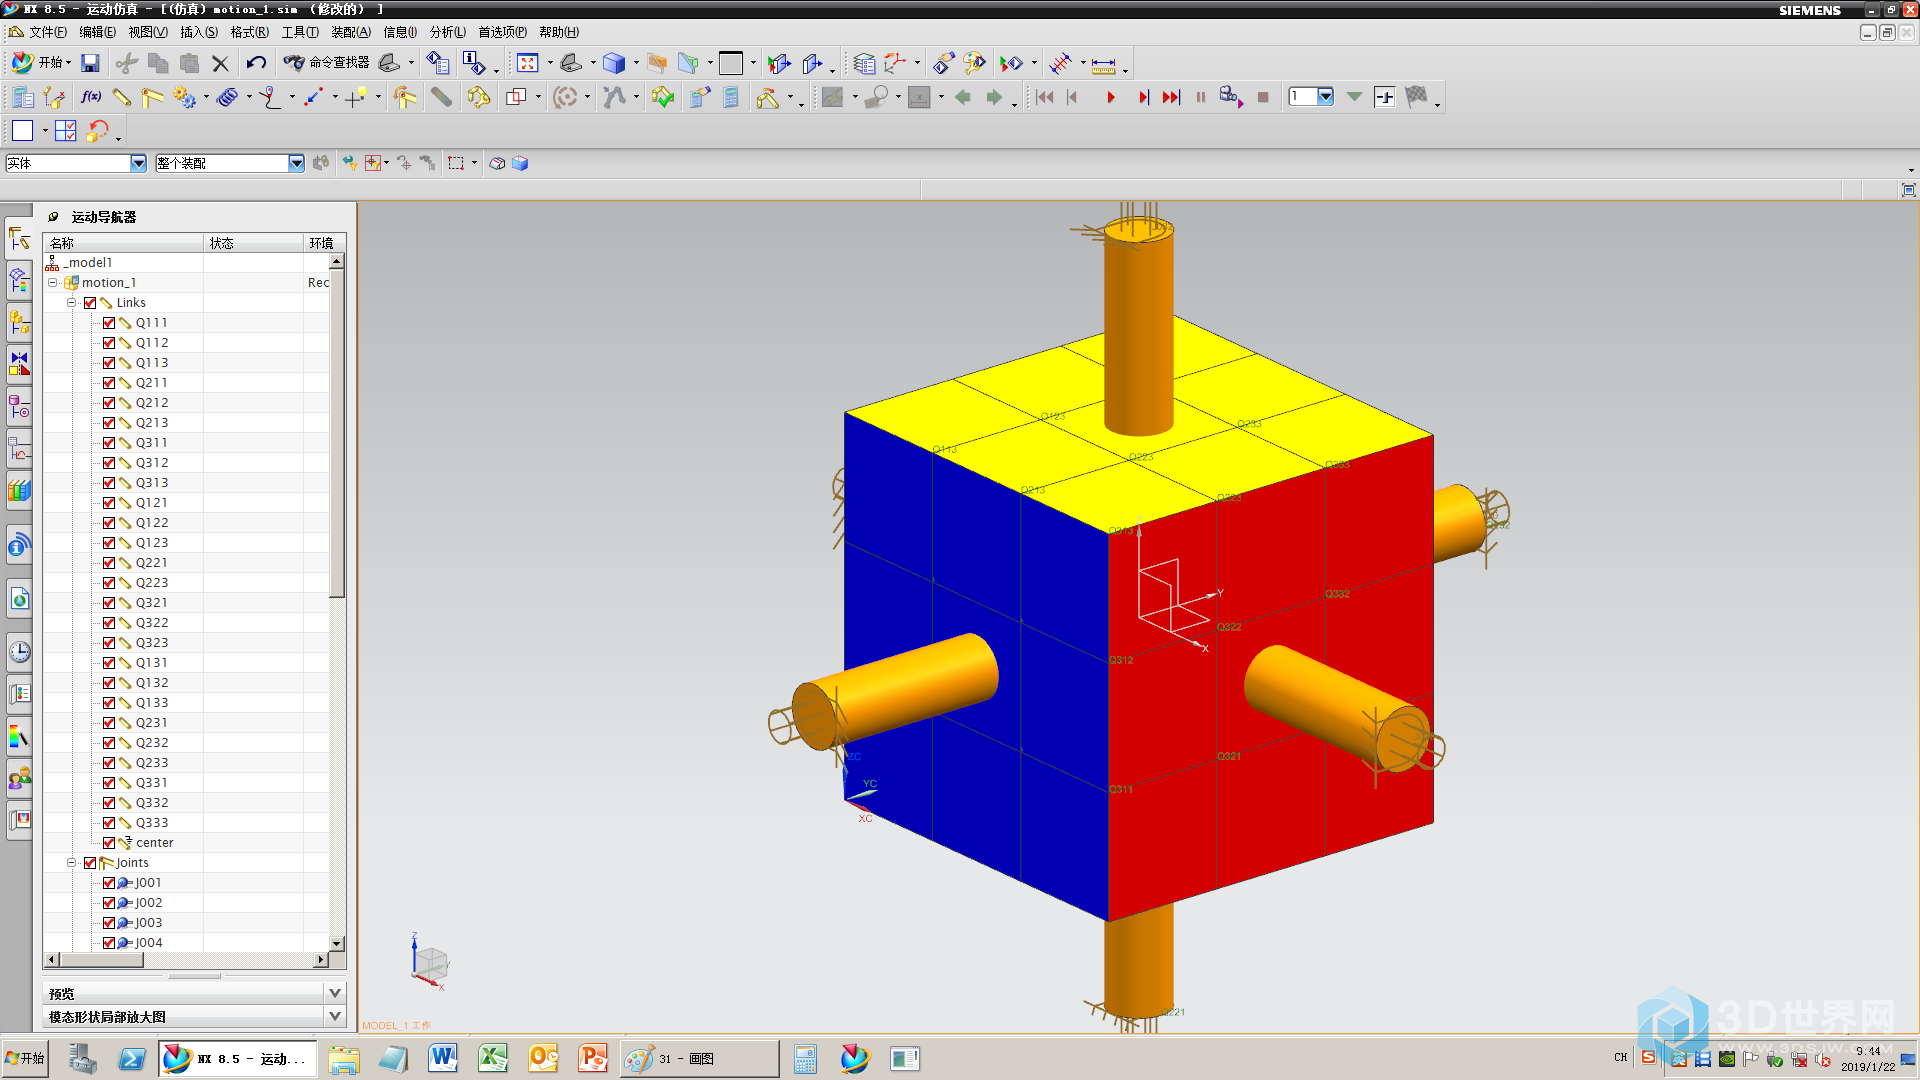The height and width of the screenshot is (1080, 1920).
Task: Toggle the J001 joint checkbox
Action: 109,883
